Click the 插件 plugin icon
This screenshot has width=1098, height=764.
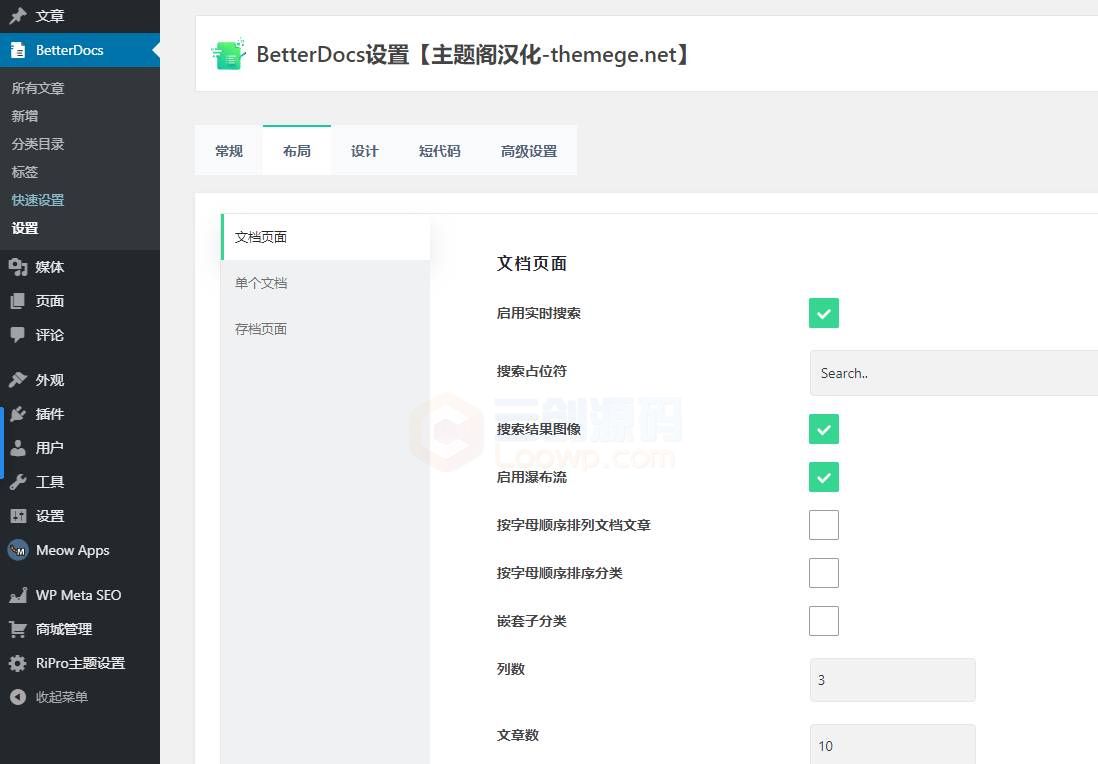coord(18,414)
